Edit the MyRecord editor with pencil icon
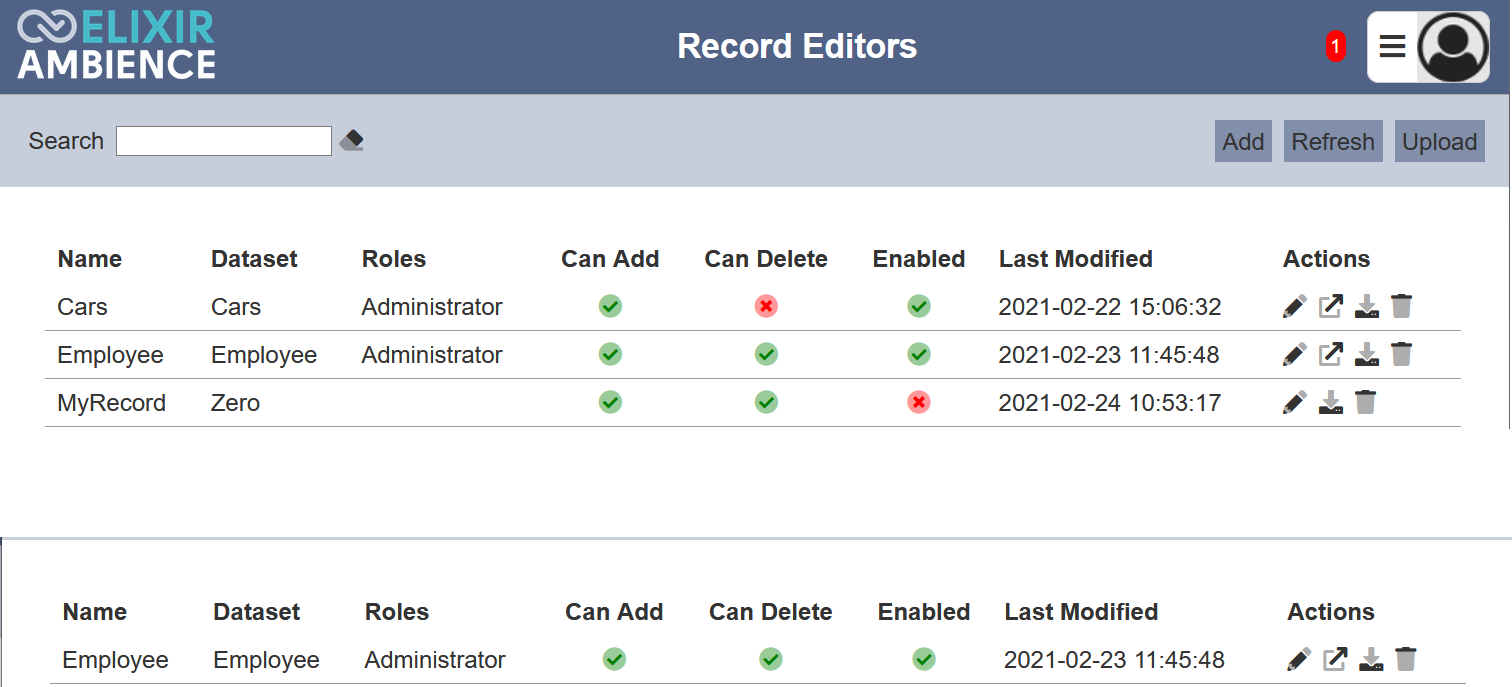The image size is (1512, 687). 1294,402
